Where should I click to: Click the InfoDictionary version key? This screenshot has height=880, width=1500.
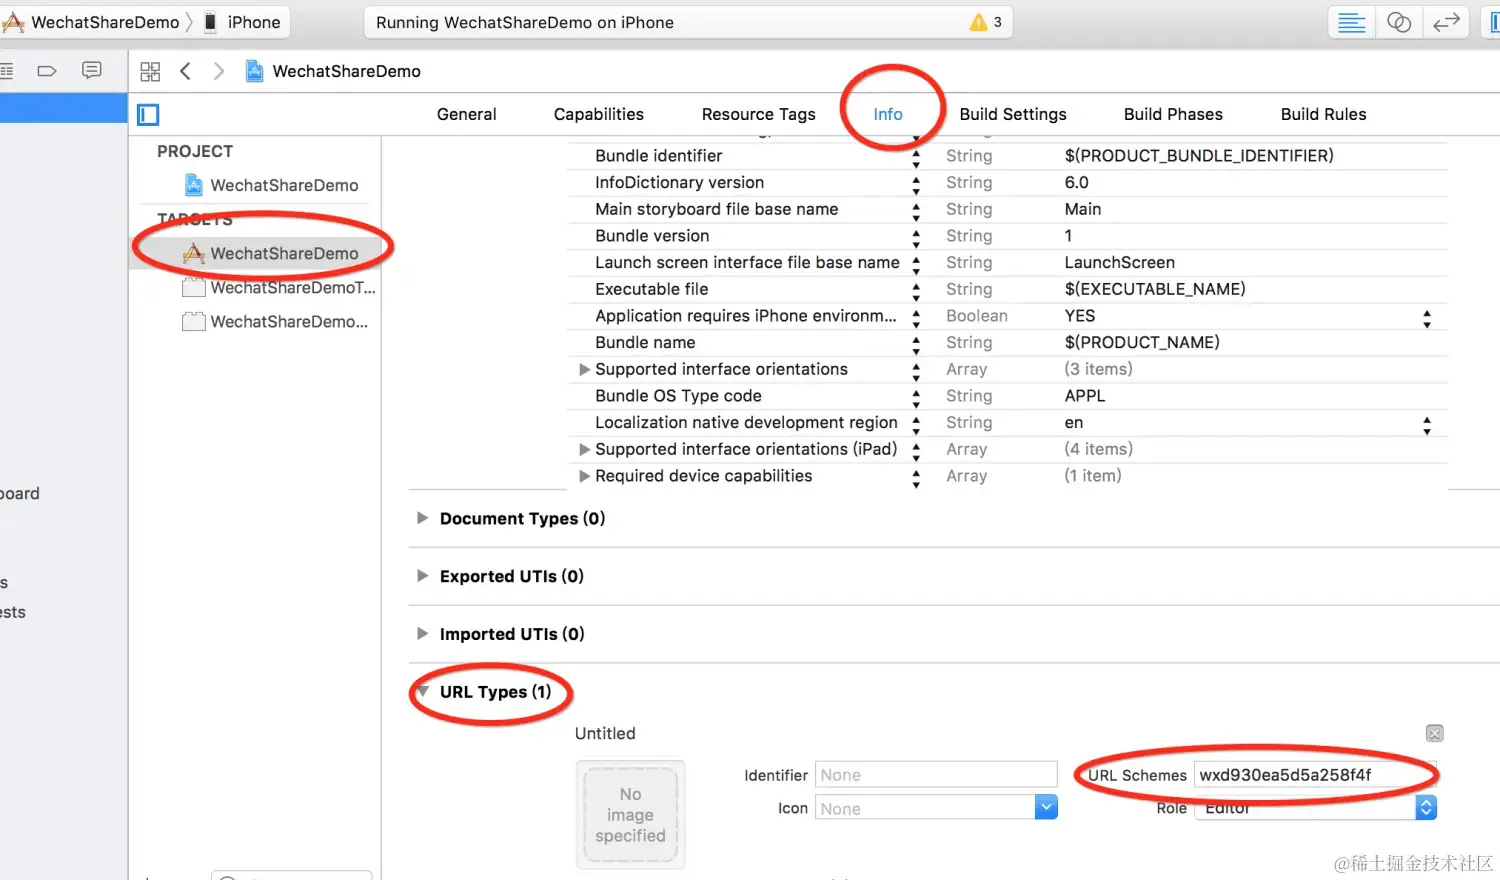(679, 182)
